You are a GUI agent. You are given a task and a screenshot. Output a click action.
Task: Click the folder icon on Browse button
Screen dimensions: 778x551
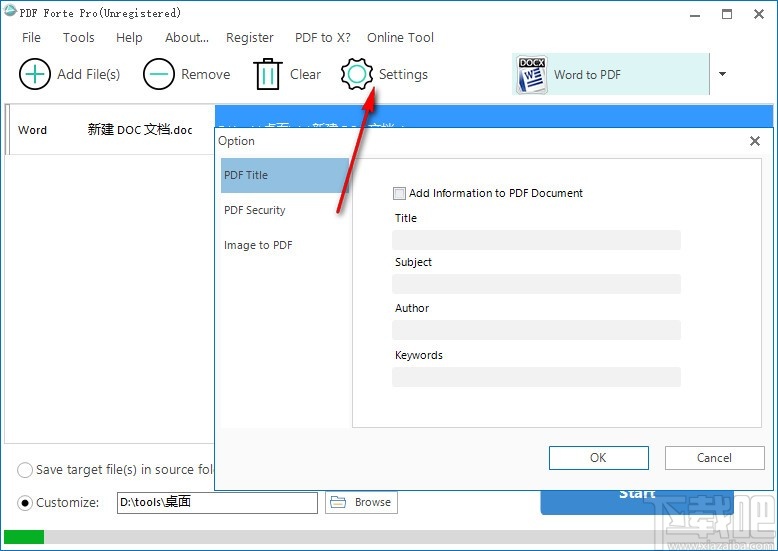point(338,502)
